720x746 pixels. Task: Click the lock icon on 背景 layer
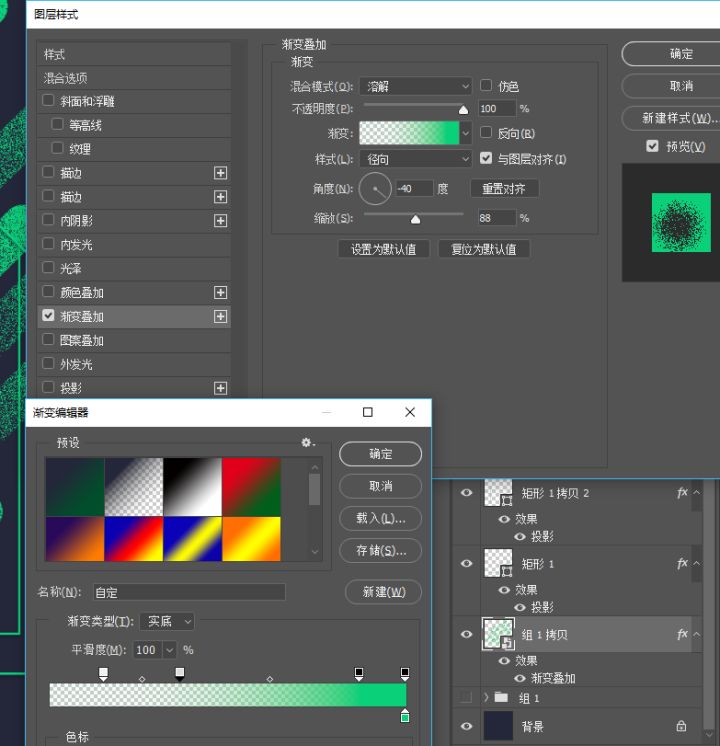point(681,726)
